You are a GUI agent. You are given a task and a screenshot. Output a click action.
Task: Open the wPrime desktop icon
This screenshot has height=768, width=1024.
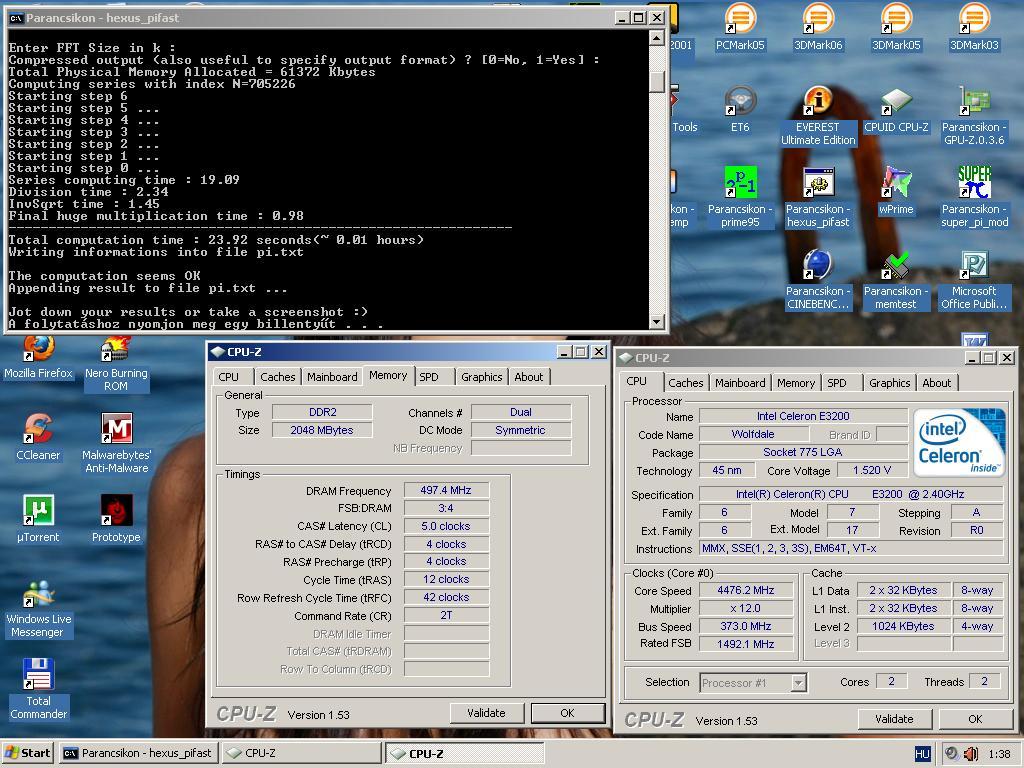896,191
